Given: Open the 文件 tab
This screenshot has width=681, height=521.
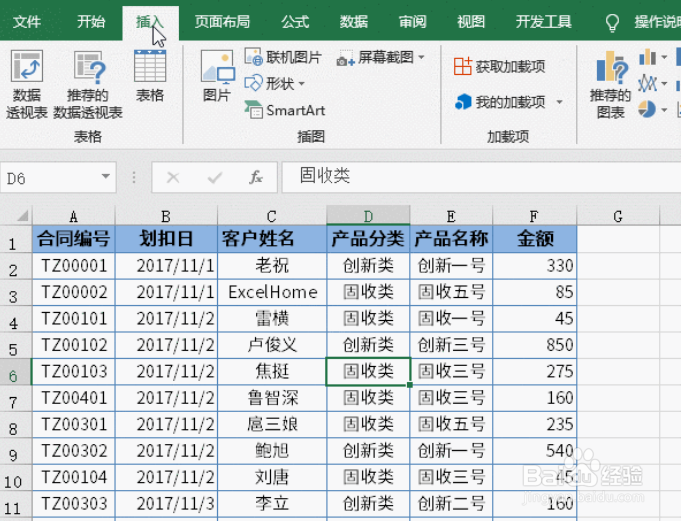Looking at the screenshot, I should click(26, 22).
